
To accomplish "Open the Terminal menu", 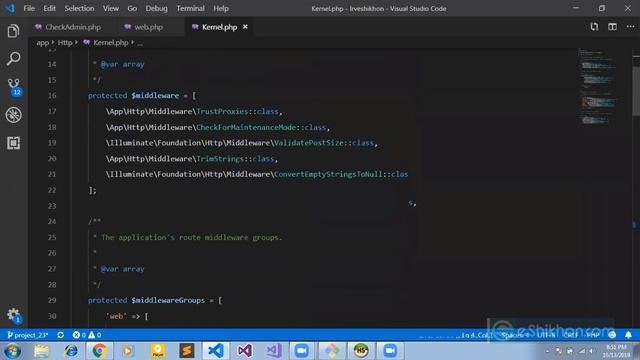I will [x=191, y=9].
